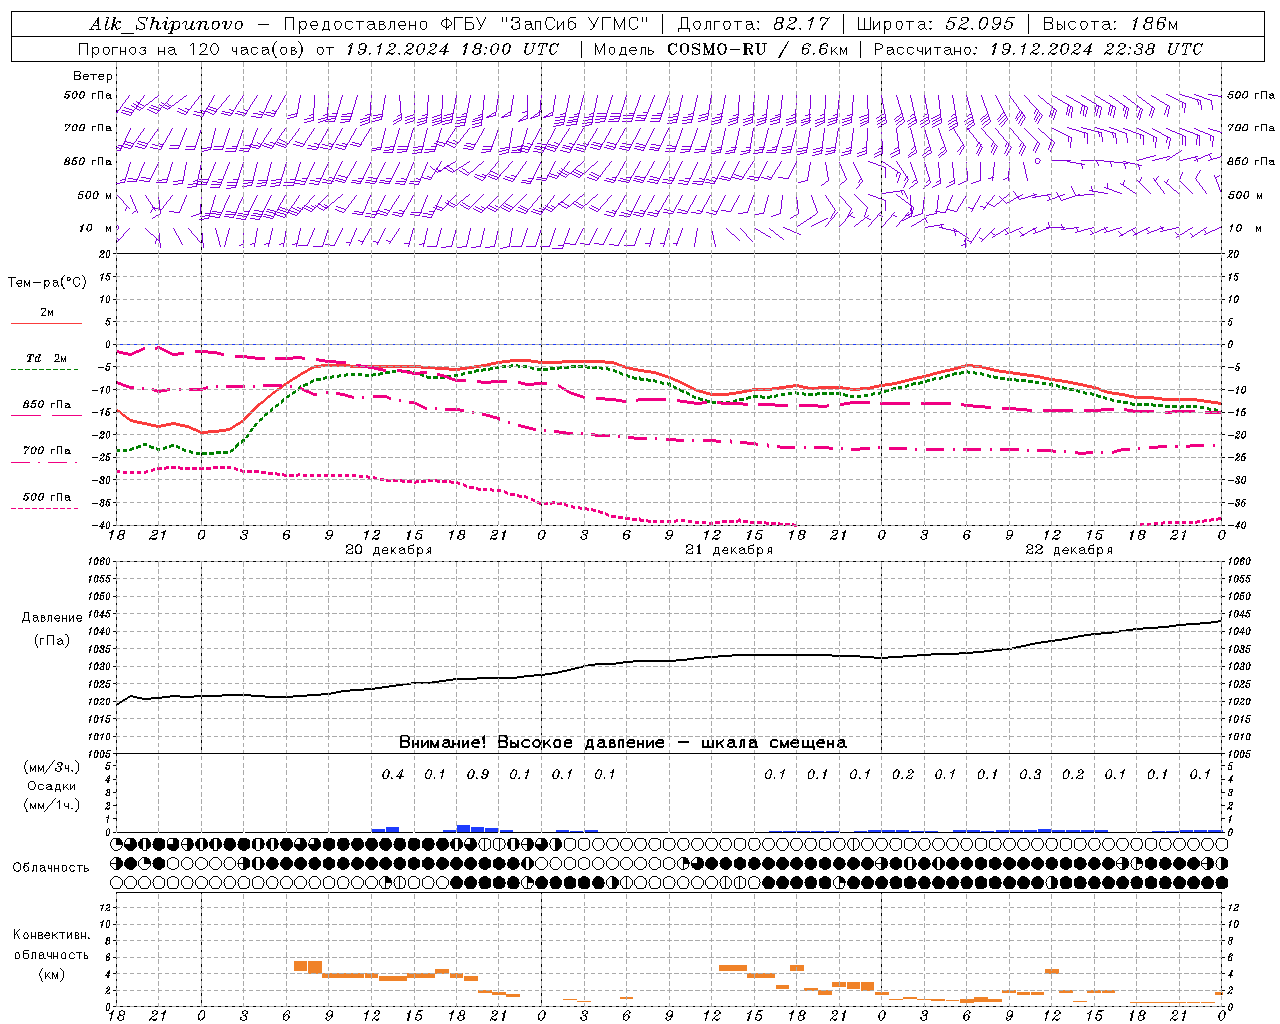Click the 0.9 precipitation value
Viewport: 1280px width, 1024px height.
pos(478,774)
